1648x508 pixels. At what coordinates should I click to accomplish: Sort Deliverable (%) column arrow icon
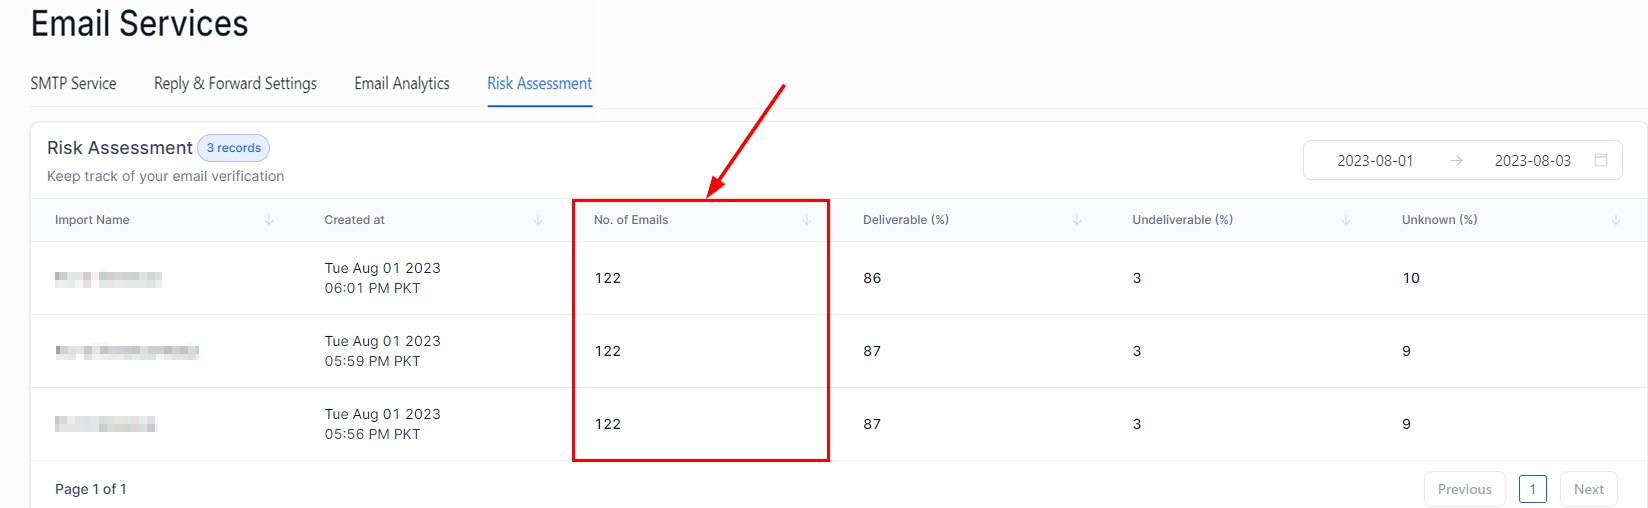[x=1077, y=220]
